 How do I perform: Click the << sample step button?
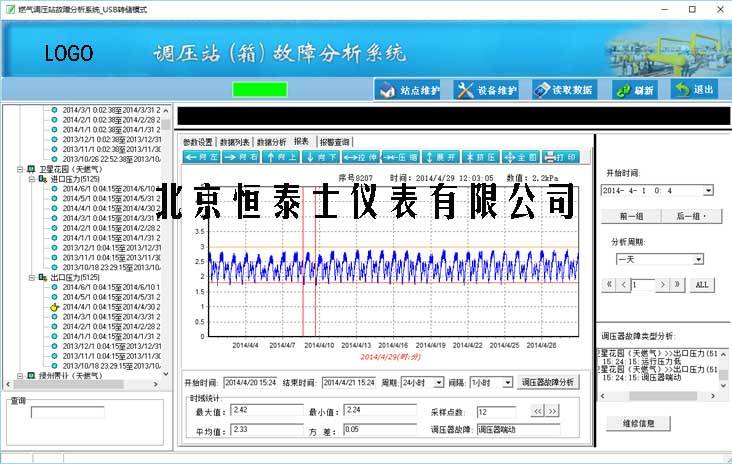tap(538, 411)
